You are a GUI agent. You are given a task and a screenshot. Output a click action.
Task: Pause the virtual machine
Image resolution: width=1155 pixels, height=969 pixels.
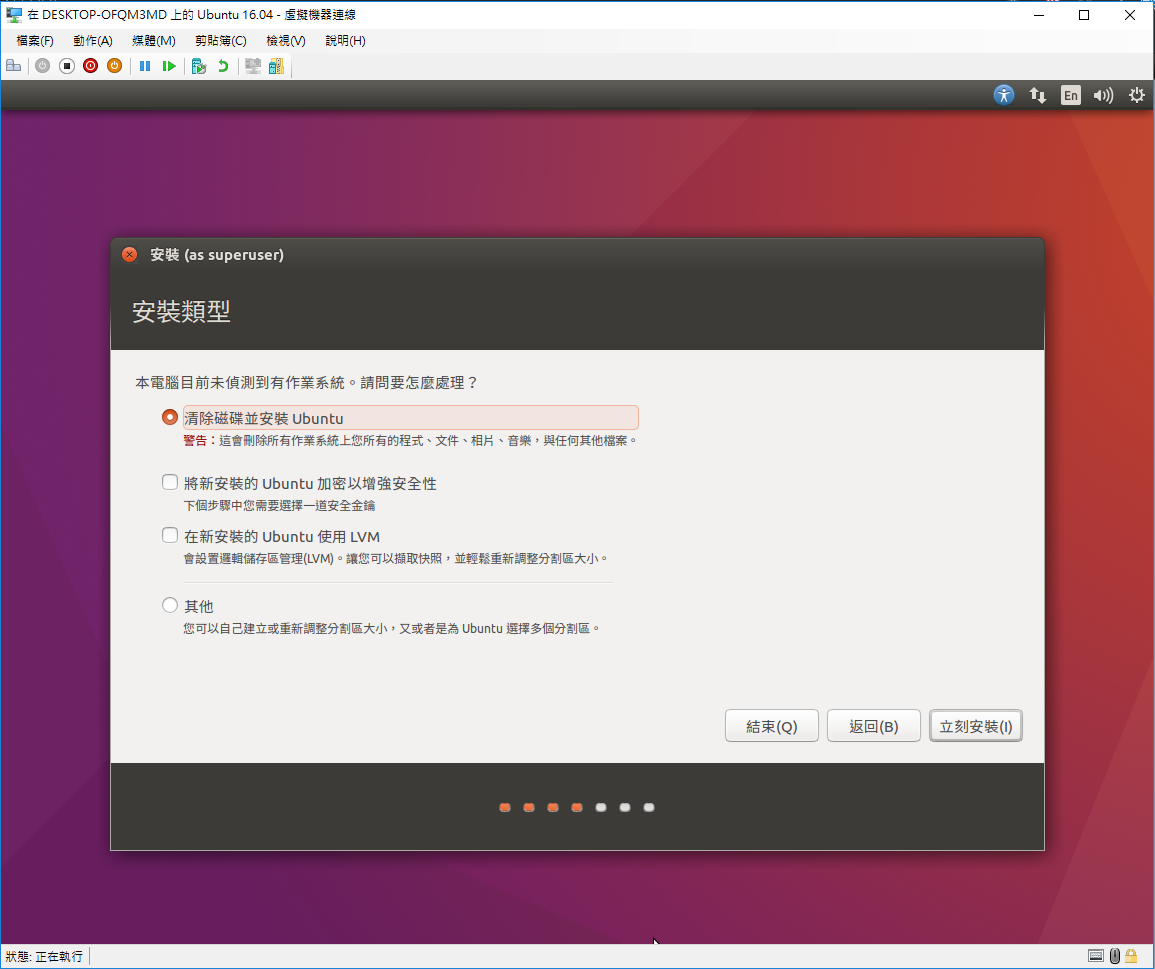(x=145, y=66)
